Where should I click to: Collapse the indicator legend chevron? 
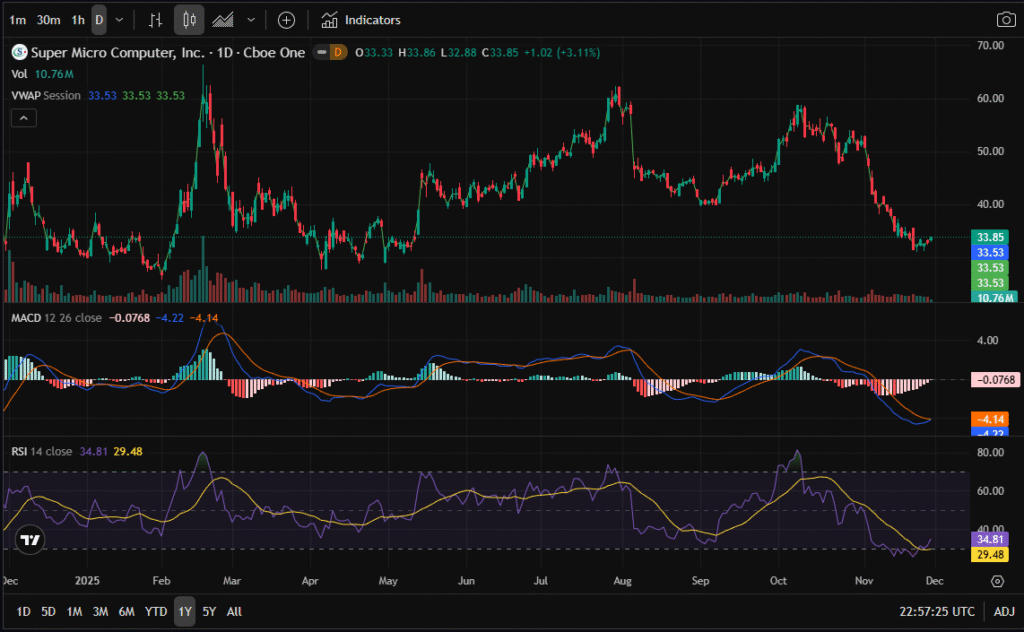(x=23, y=118)
